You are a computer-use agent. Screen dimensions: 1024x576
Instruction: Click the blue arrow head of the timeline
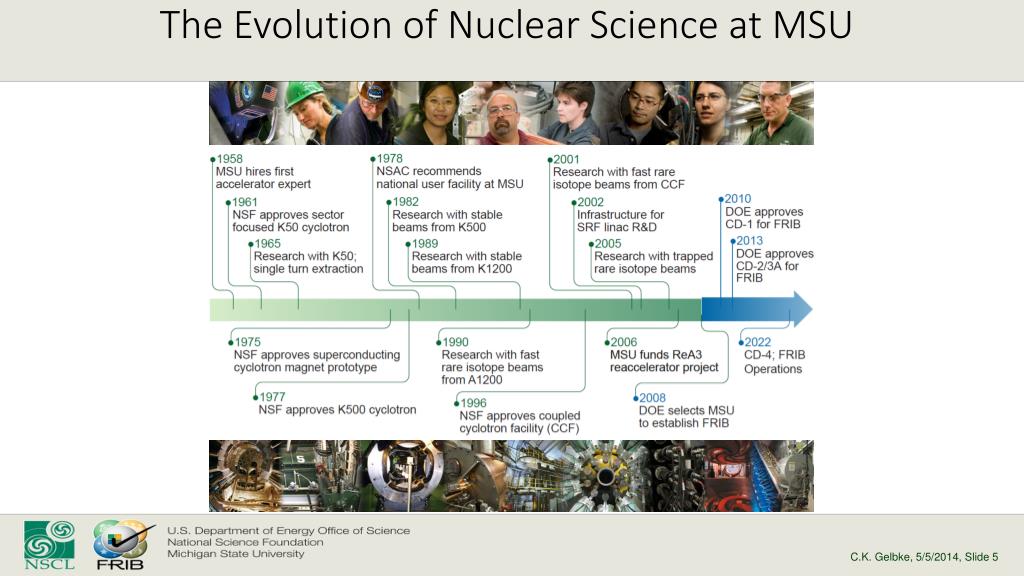(x=801, y=310)
